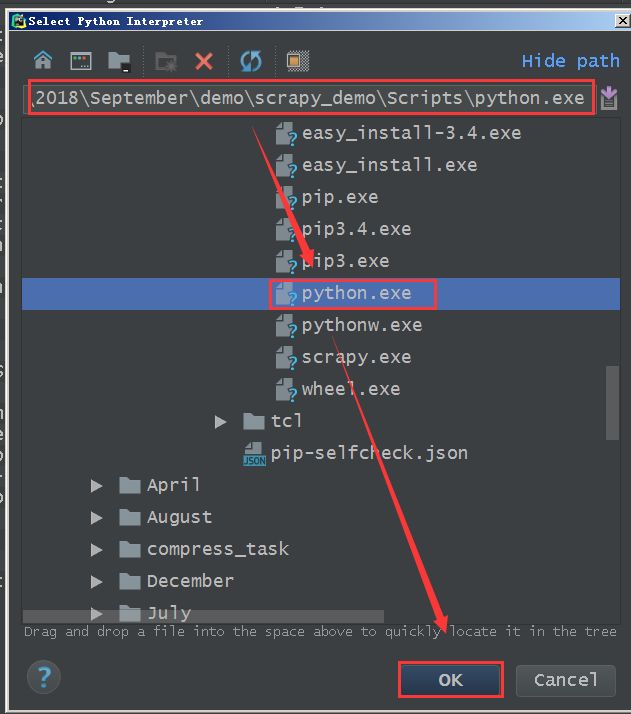The image size is (631, 714).
Task: Click the PyCharm icon in title bar
Action: 19,21
